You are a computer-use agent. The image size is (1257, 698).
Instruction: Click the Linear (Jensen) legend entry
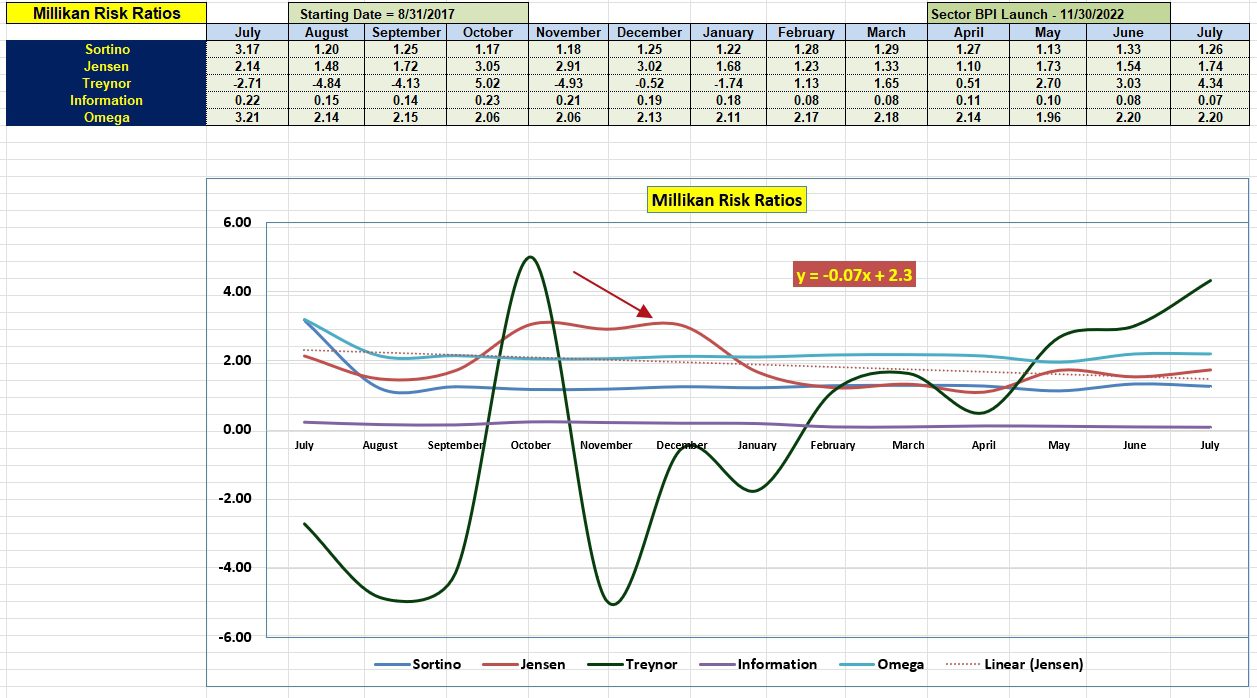coord(1014,664)
